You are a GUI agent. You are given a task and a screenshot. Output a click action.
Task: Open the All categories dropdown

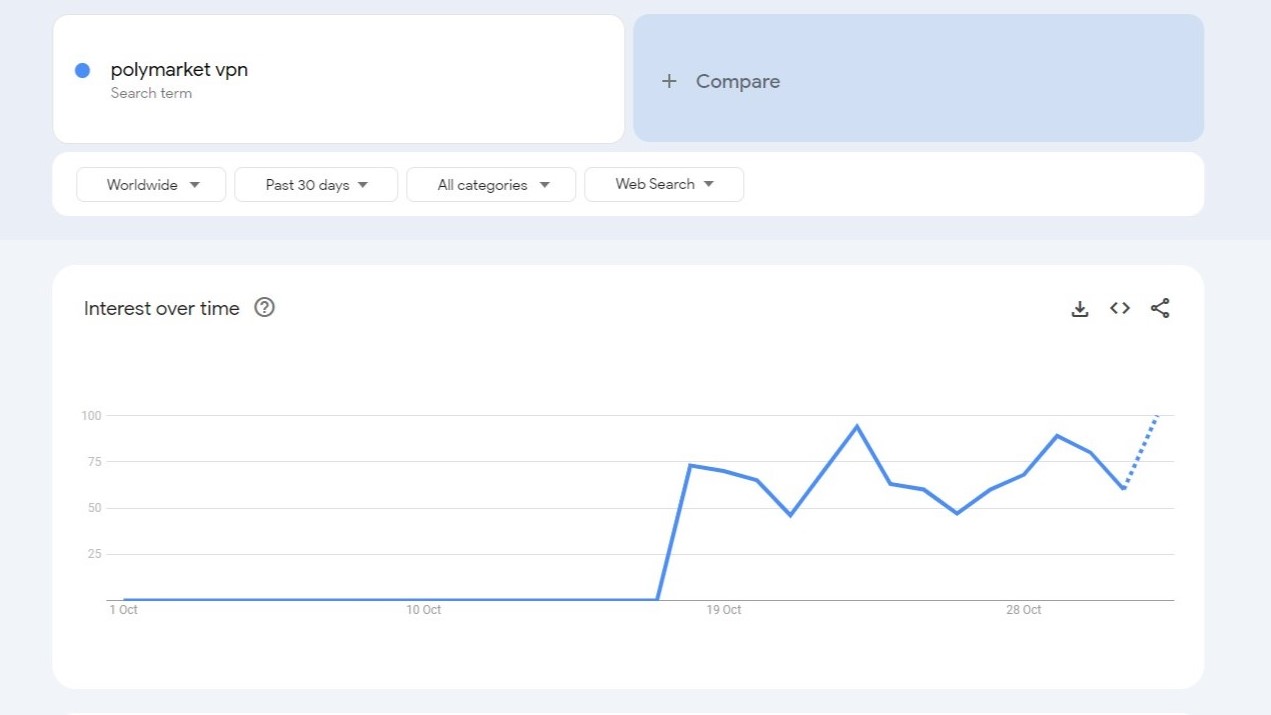click(x=491, y=185)
